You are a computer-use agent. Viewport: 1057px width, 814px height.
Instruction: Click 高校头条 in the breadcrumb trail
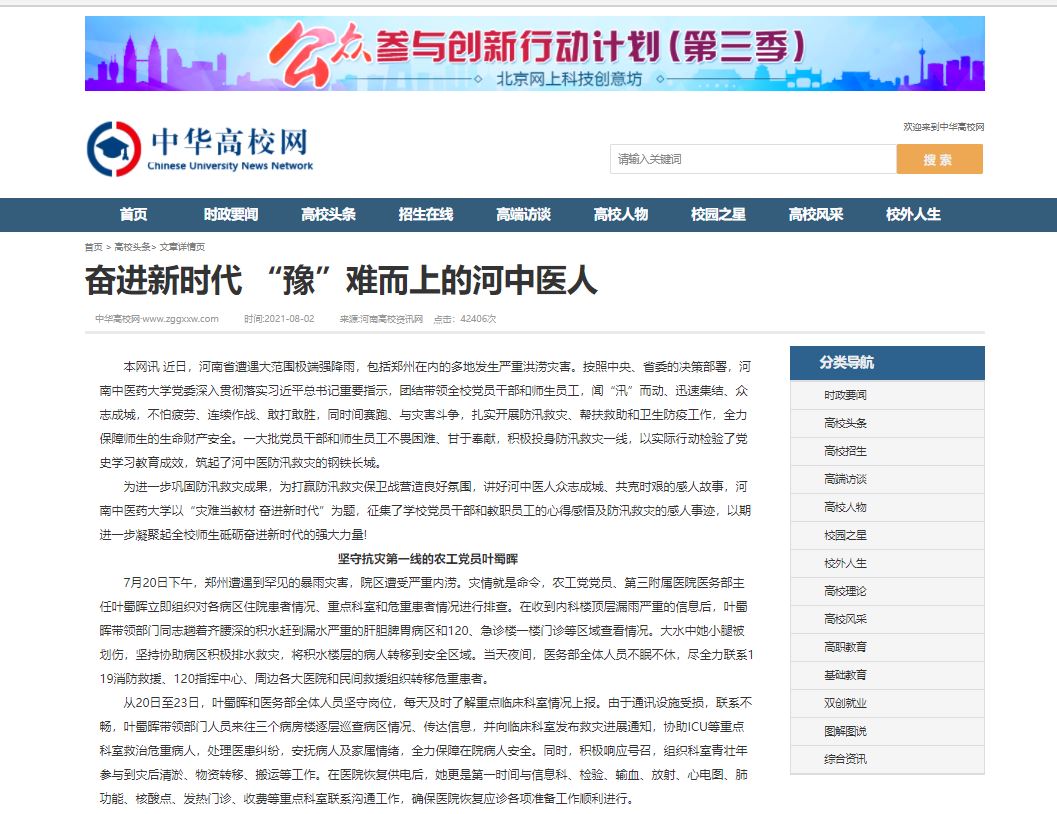pyautogui.click(x=132, y=247)
